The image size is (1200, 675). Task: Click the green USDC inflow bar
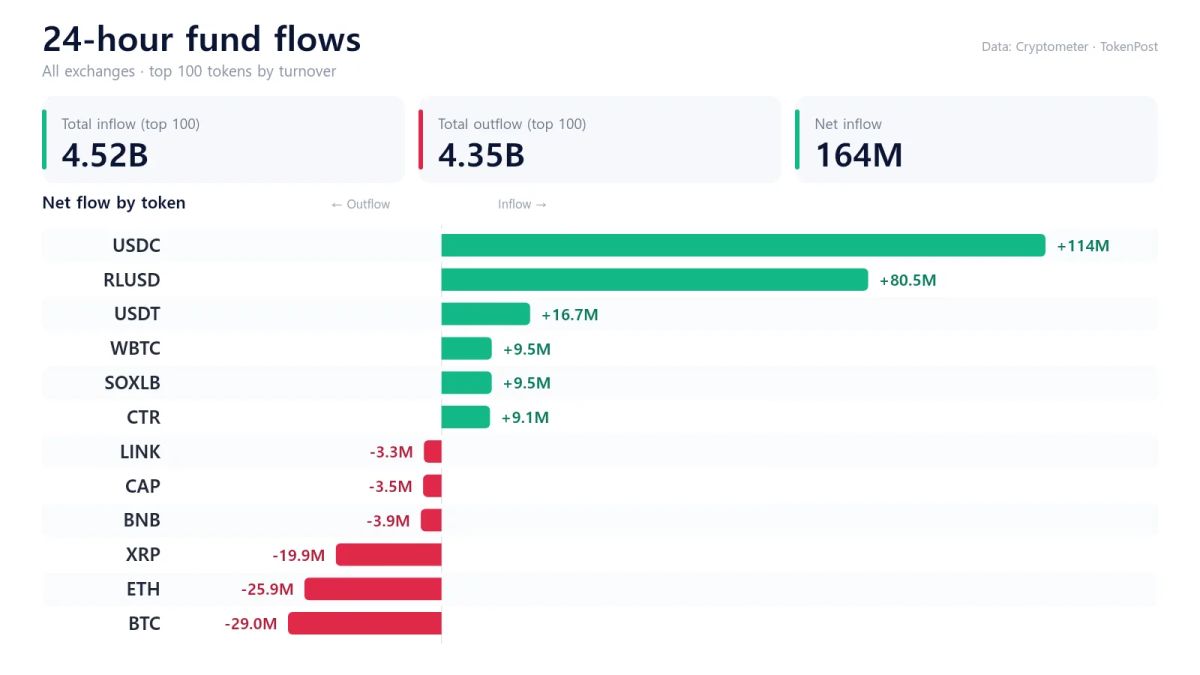click(x=743, y=246)
